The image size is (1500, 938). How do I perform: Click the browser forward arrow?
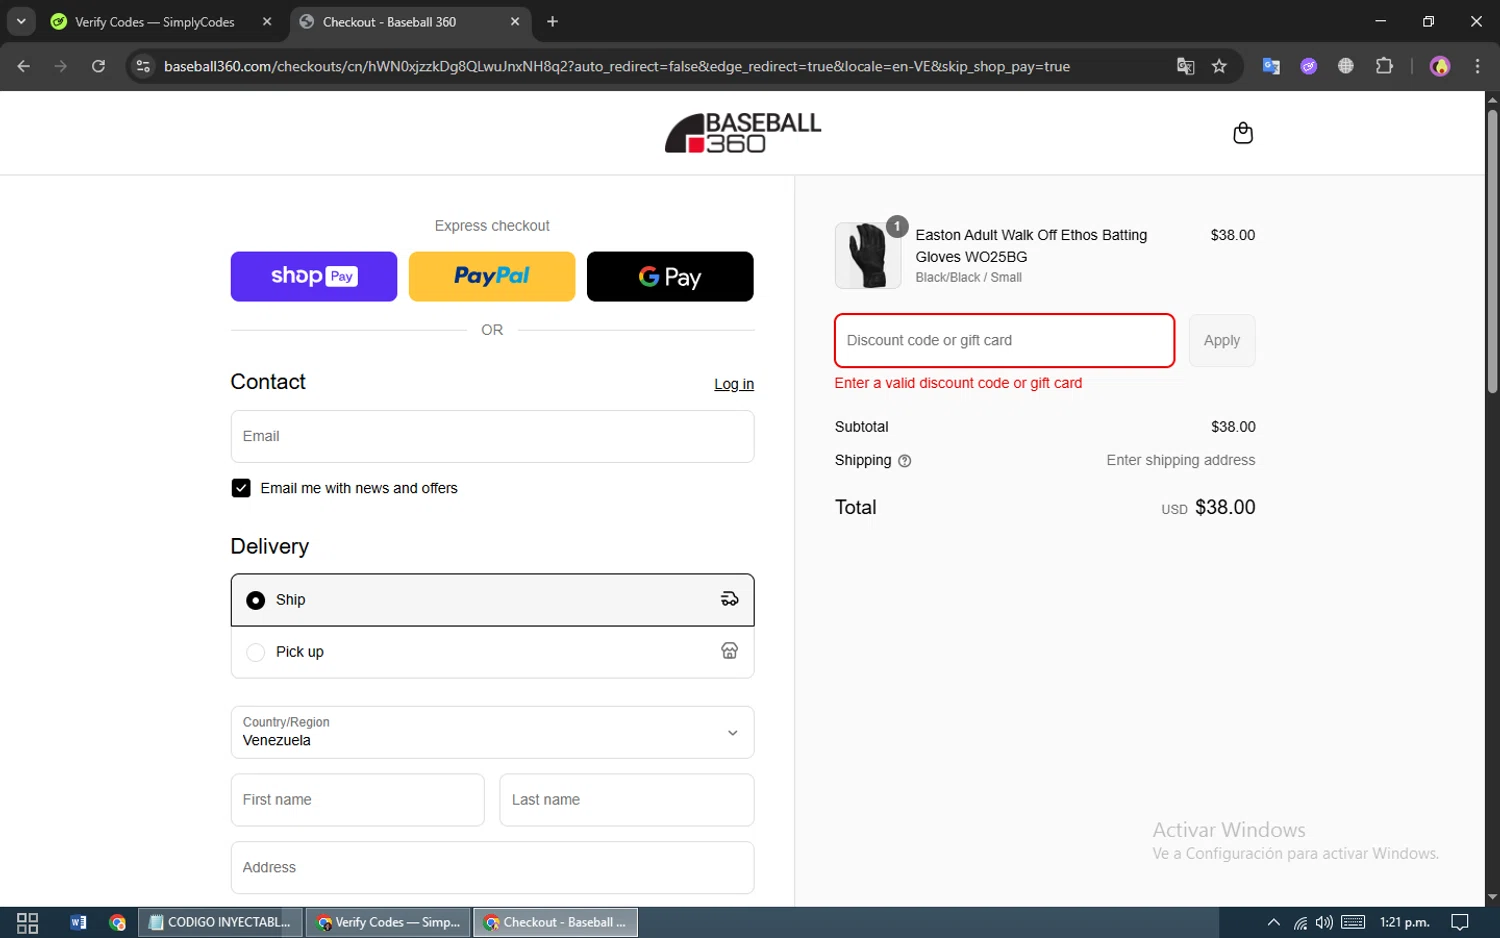click(x=61, y=66)
